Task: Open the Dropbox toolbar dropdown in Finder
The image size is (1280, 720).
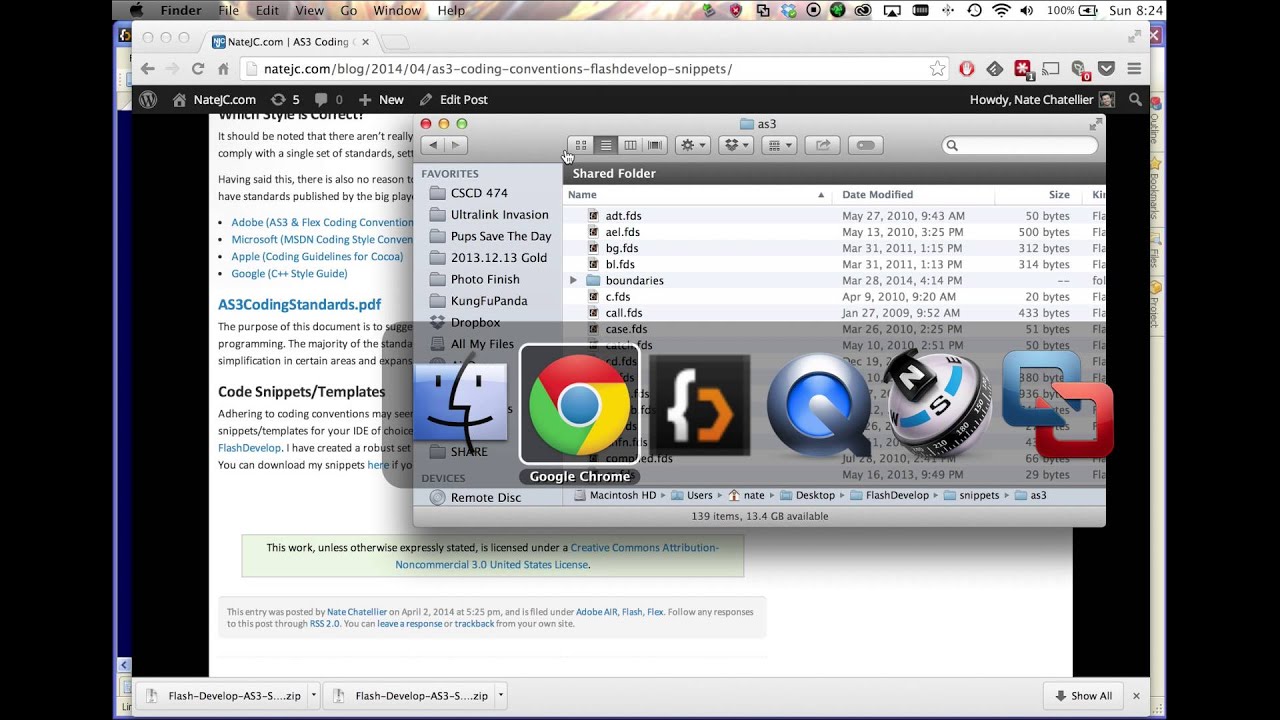Action: pos(735,145)
